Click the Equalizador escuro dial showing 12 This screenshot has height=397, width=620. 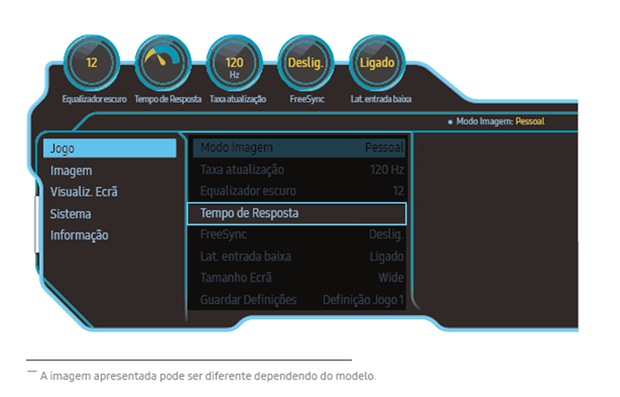coord(92,63)
